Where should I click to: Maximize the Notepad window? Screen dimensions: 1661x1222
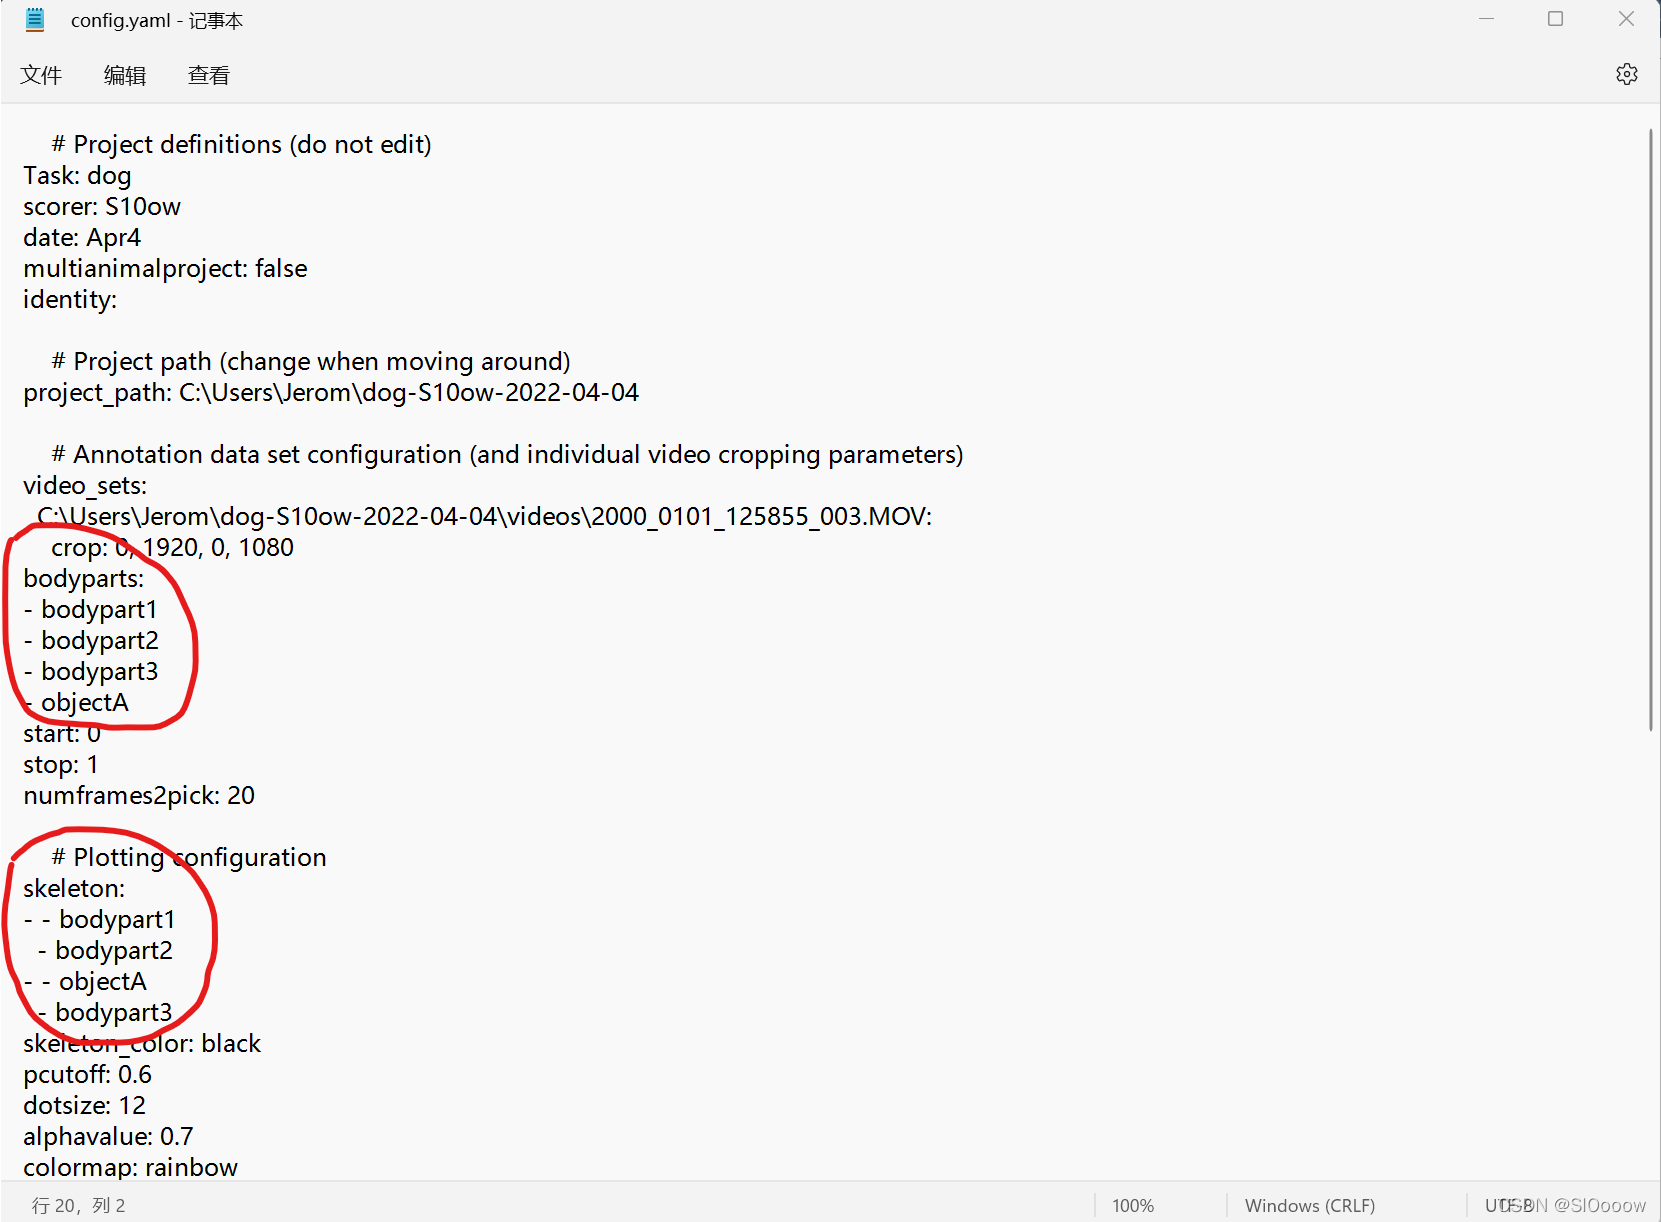(x=1555, y=19)
